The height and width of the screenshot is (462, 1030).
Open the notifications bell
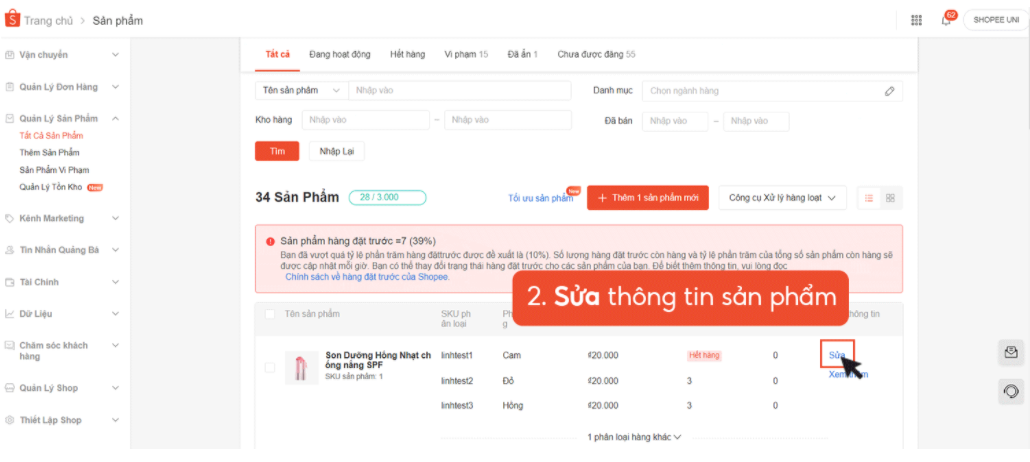tap(945, 20)
